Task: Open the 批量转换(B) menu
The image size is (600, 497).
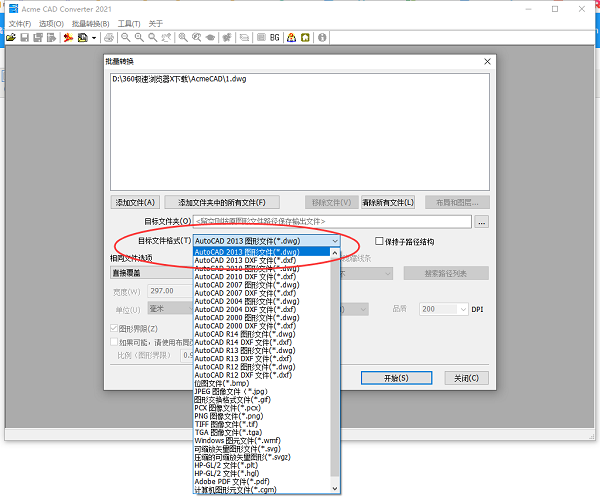Action: click(x=91, y=24)
